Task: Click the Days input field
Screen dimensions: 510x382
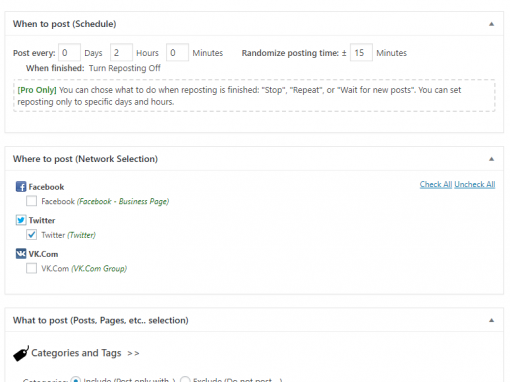Action: coord(69,52)
